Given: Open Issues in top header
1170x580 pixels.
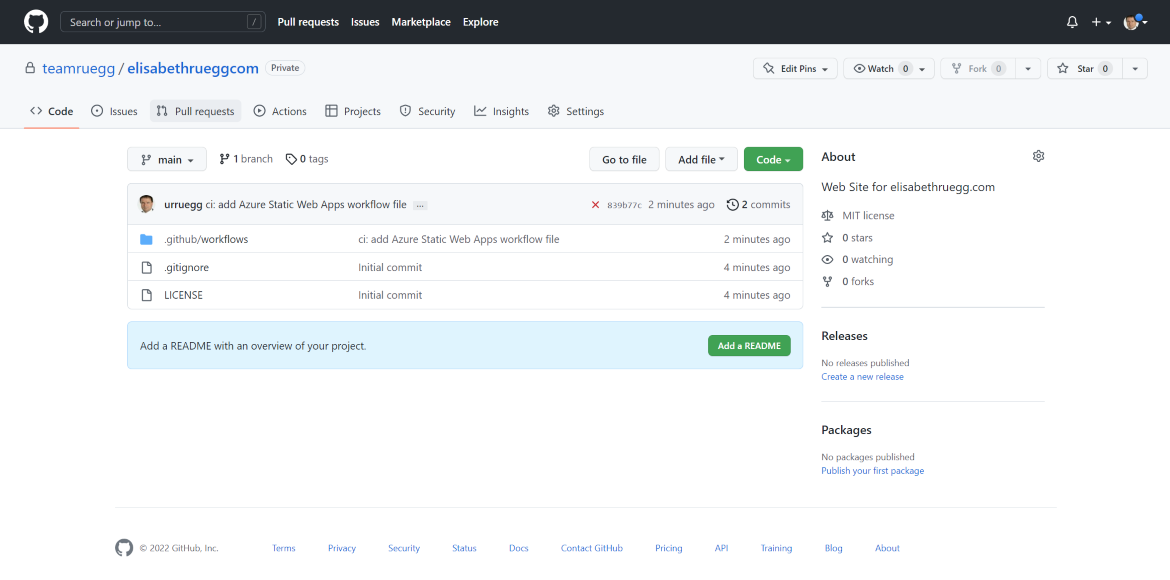Looking at the screenshot, I should pyautogui.click(x=365, y=22).
